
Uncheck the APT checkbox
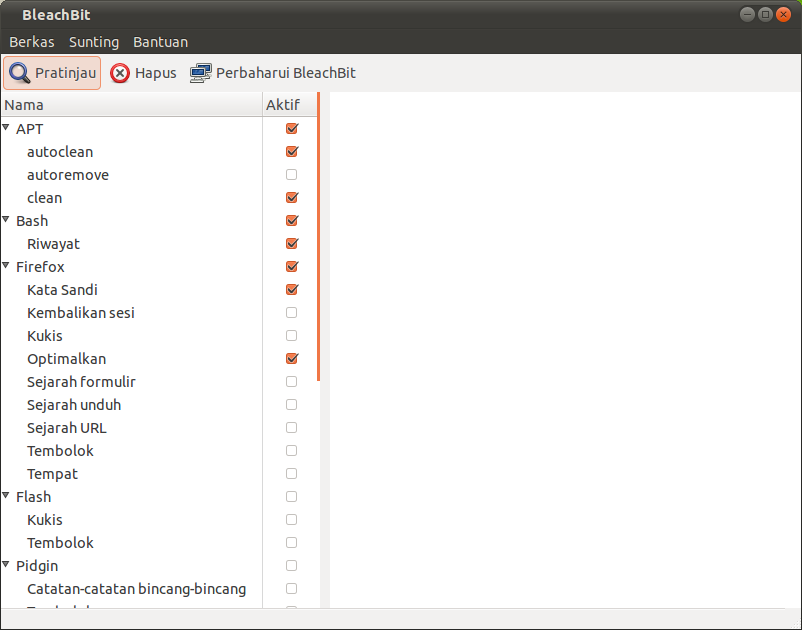point(292,128)
